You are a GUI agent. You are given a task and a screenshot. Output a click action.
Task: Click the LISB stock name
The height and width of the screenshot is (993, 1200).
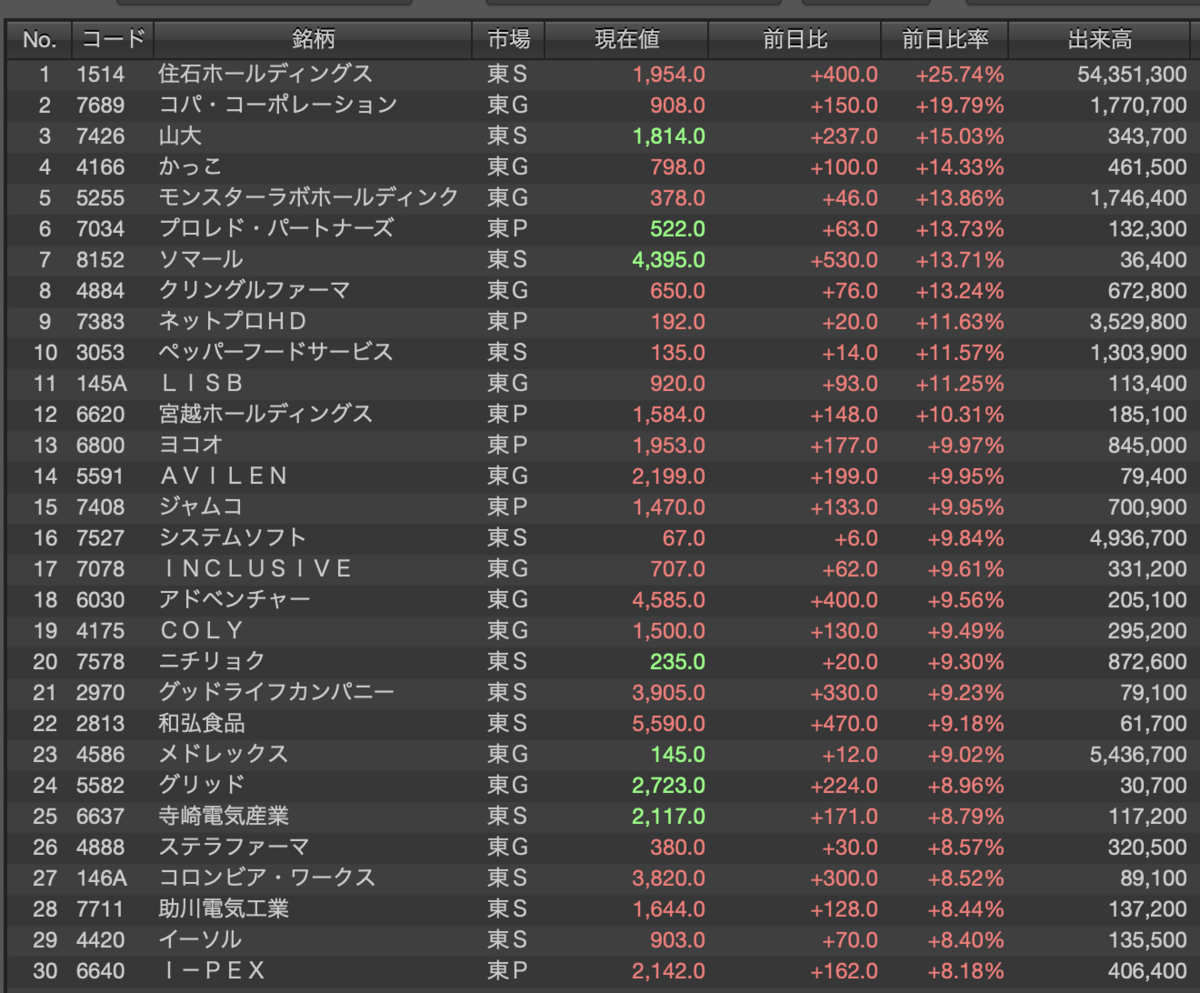coord(202,383)
